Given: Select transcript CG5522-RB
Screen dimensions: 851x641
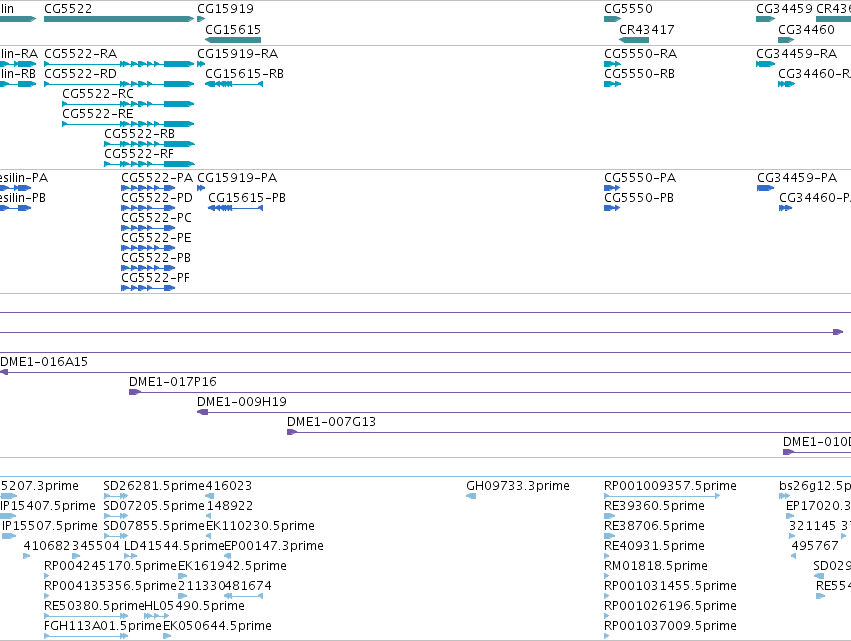Looking at the screenshot, I should (149, 144).
